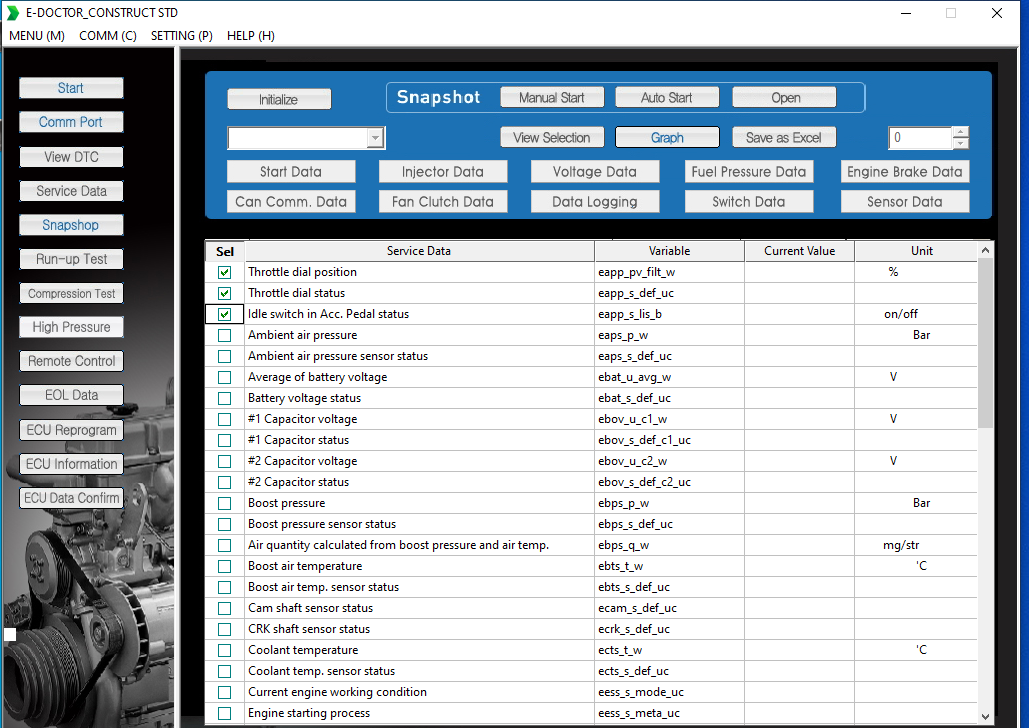
Task: Open the View DTC sidebar page
Action: [71, 157]
